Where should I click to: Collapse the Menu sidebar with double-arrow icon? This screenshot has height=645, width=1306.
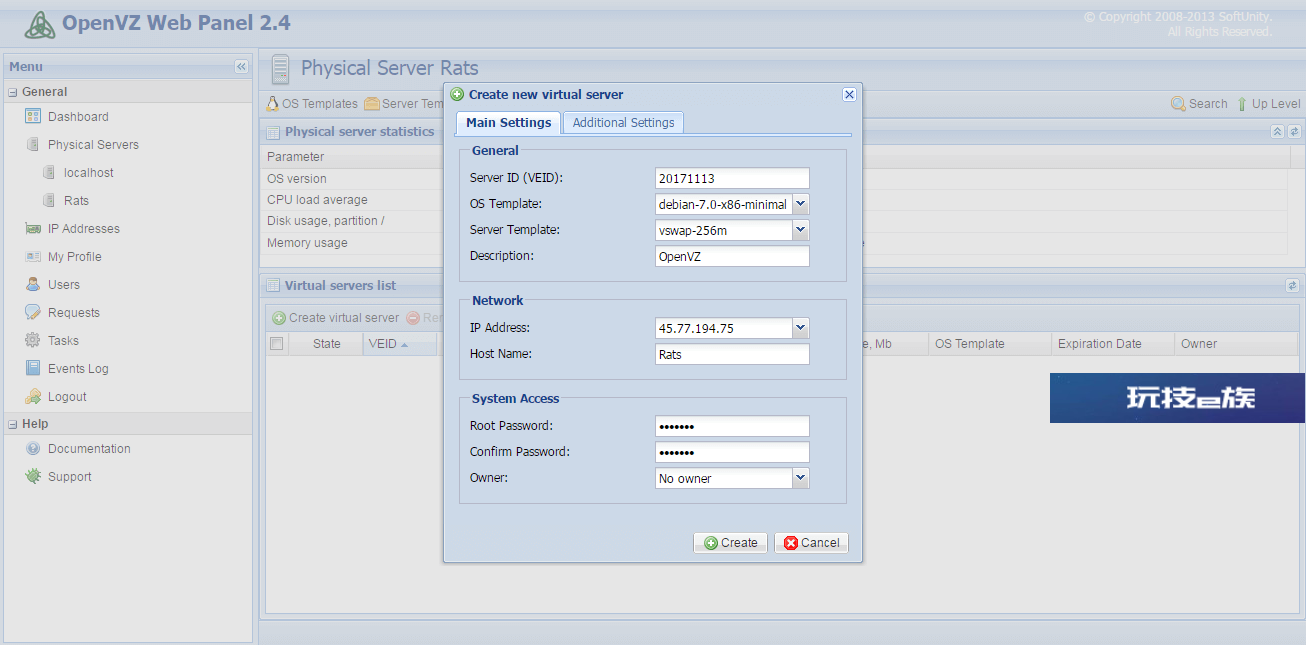[241, 66]
